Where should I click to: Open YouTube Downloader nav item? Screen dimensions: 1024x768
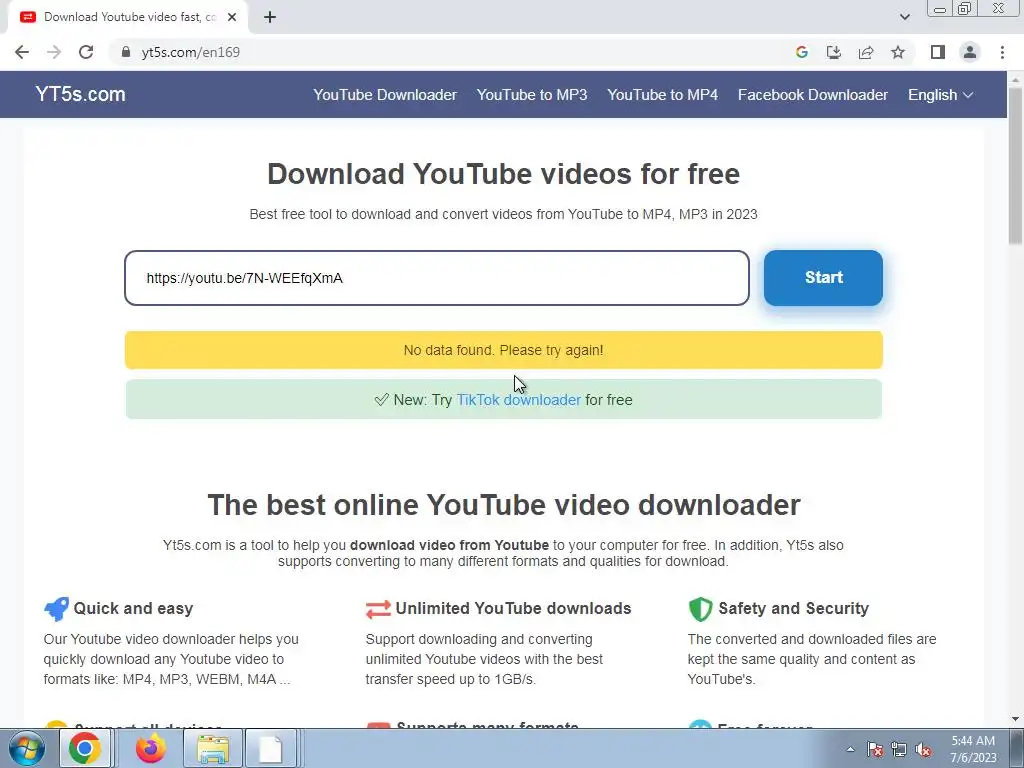pos(385,95)
